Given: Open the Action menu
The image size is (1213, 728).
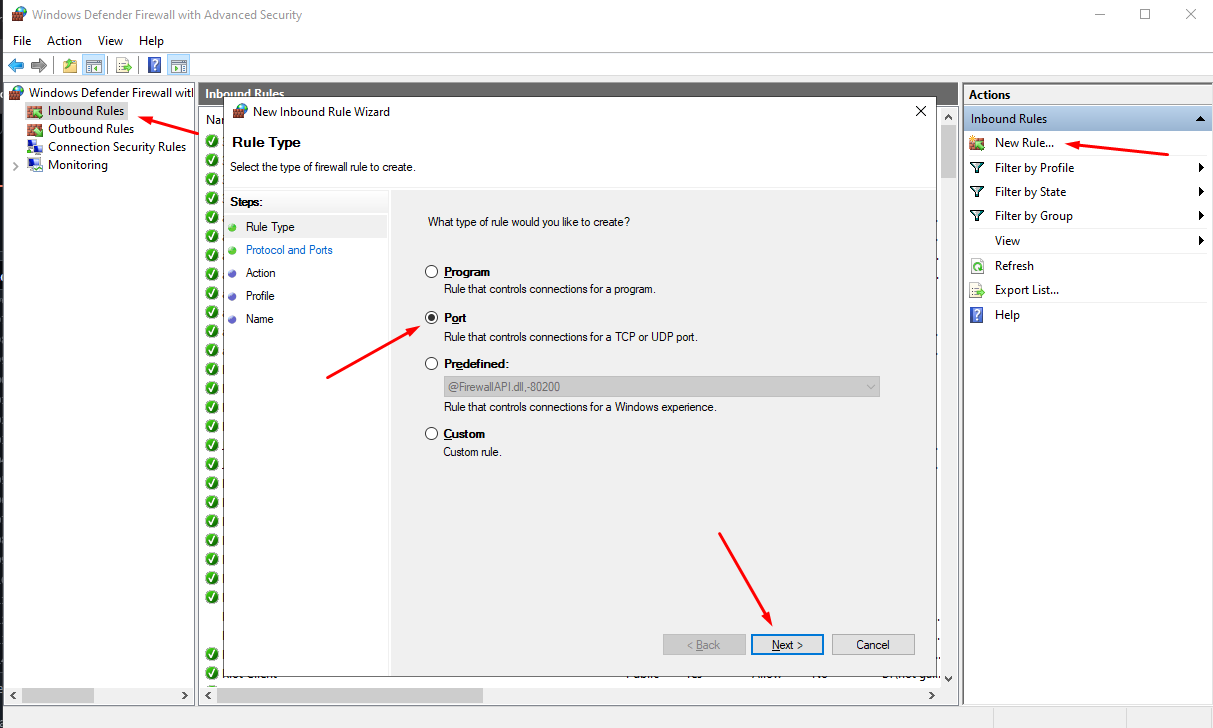Looking at the screenshot, I should (65, 41).
